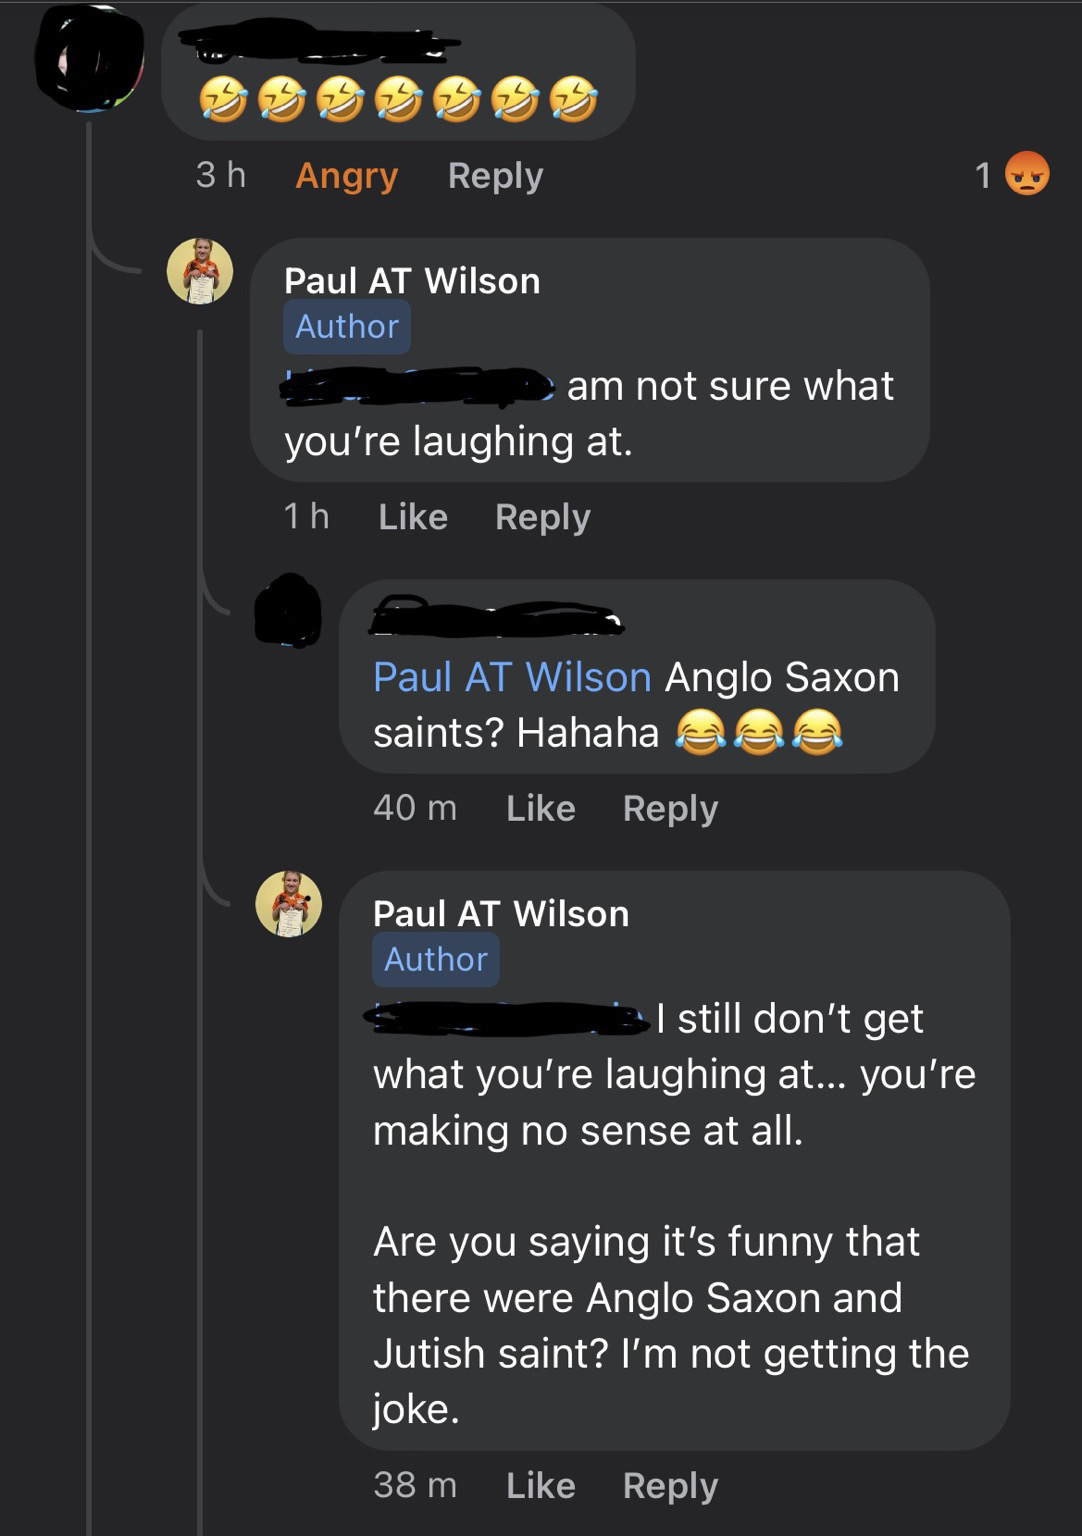Toggle the orange Angry reaction on the 3 h comment
This screenshot has width=1082, height=1536.
(346, 175)
